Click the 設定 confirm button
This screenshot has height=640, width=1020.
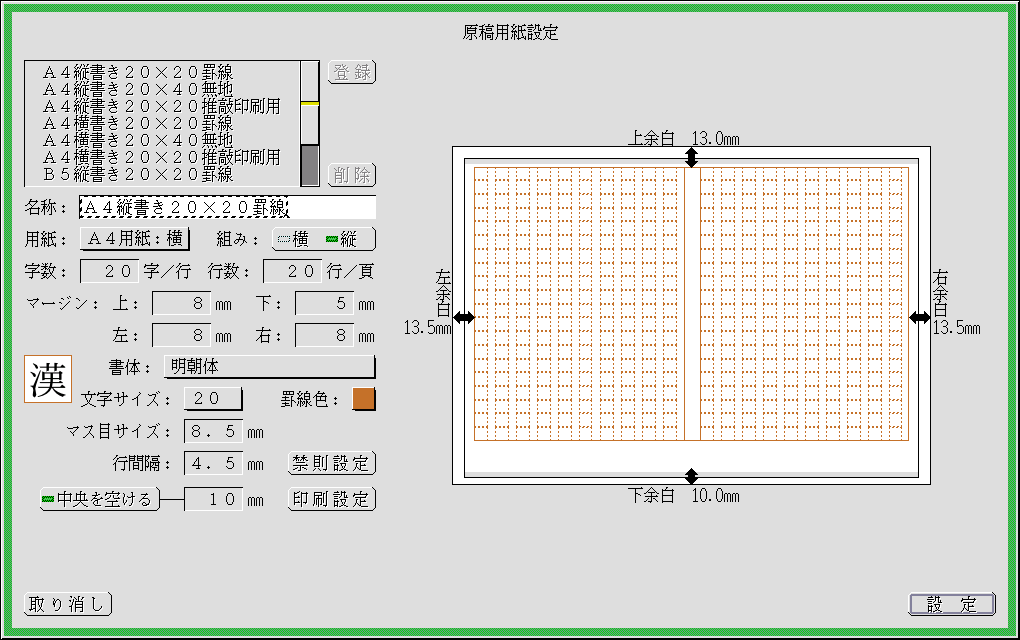click(951, 604)
